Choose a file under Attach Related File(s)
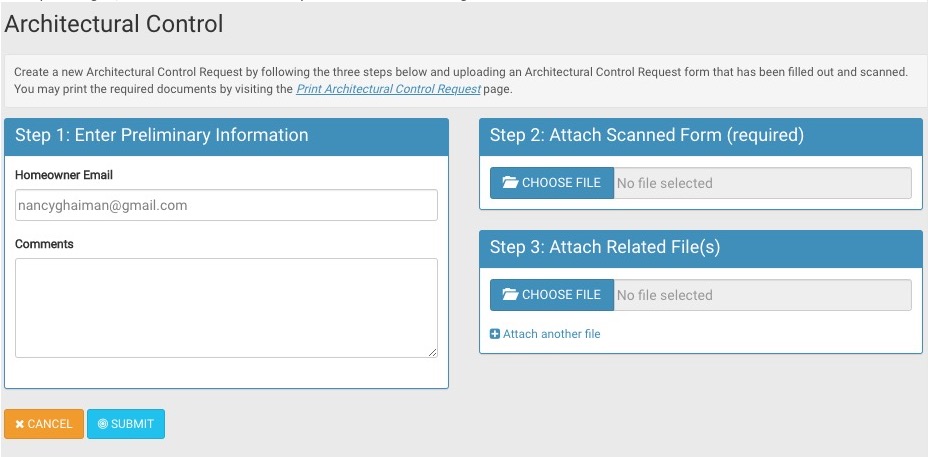The height and width of the screenshot is (457, 928). click(552, 295)
